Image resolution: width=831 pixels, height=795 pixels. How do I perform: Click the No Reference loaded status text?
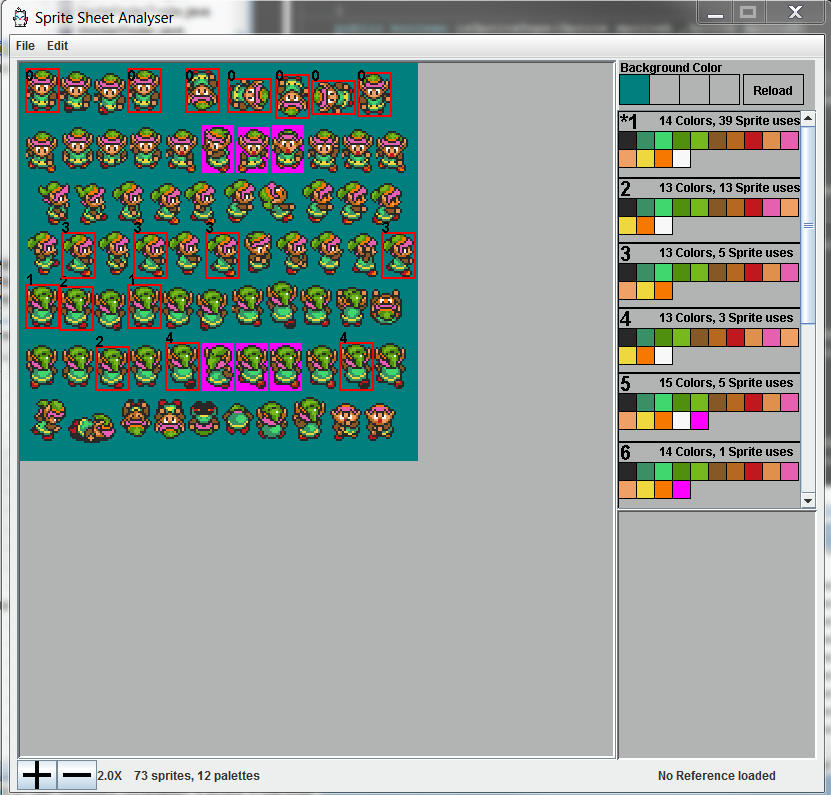(x=717, y=776)
